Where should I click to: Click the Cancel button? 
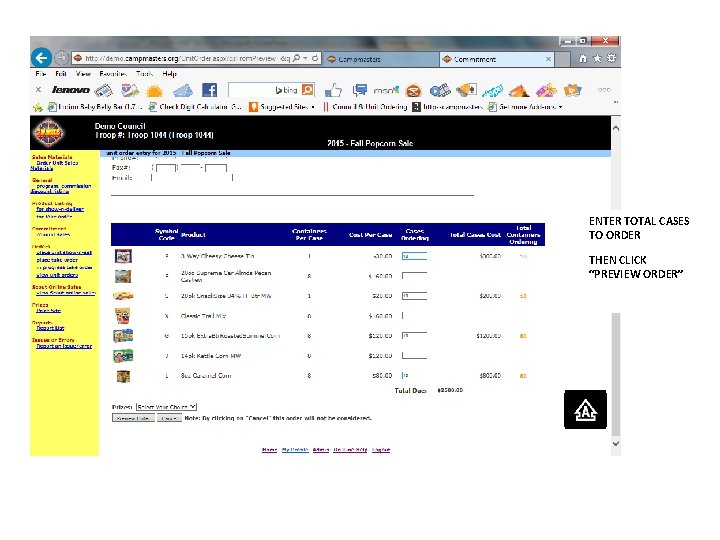click(x=169, y=418)
